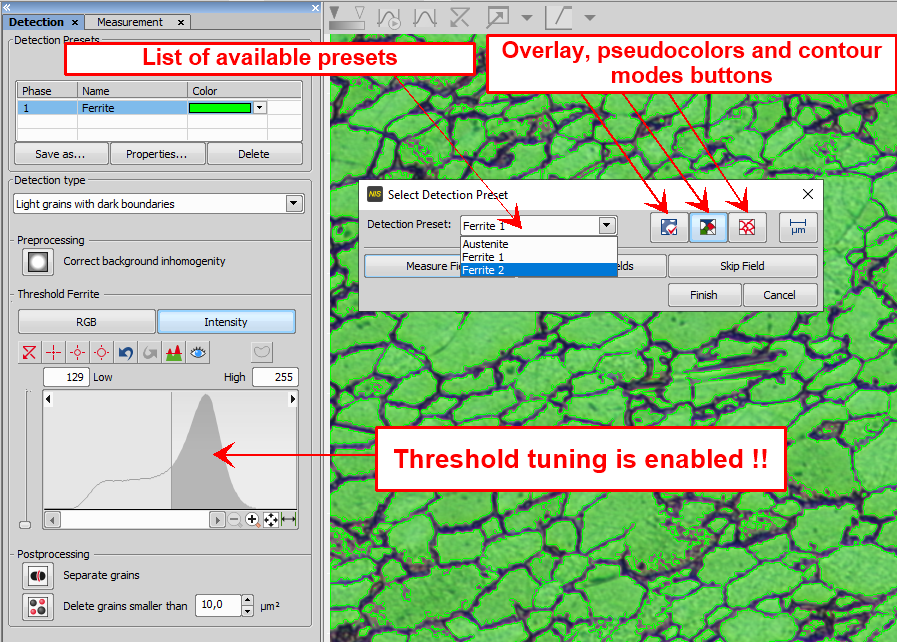The width and height of the screenshot is (897, 642).
Task: Choose Austenite from the preset list
Action: coord(486,244)
